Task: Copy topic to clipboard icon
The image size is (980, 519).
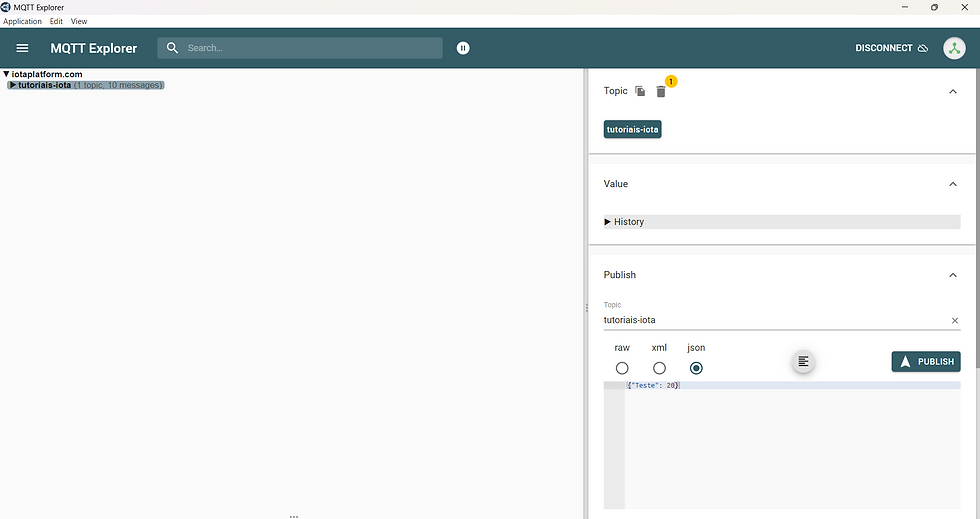Action: pyautogui.click(x=640, y=91)
